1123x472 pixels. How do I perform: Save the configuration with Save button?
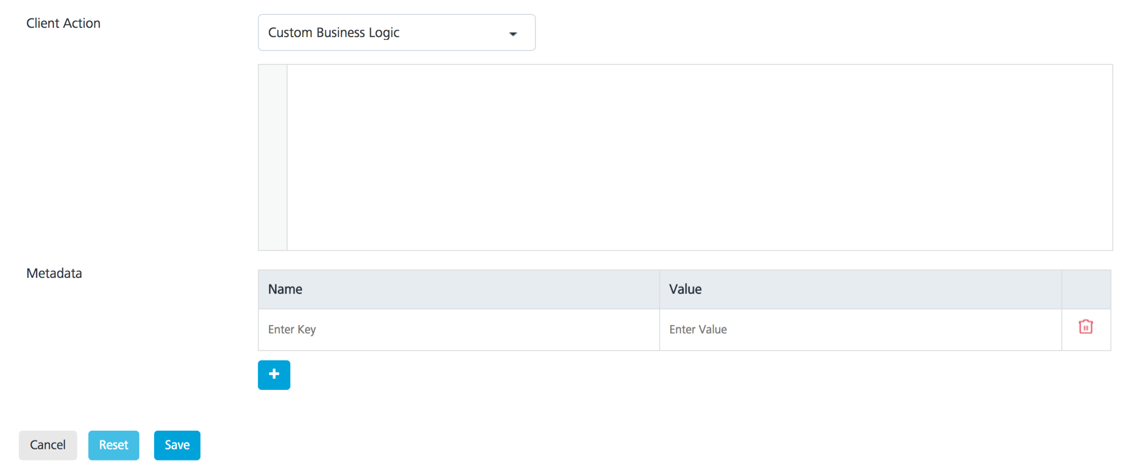point(177,445)
